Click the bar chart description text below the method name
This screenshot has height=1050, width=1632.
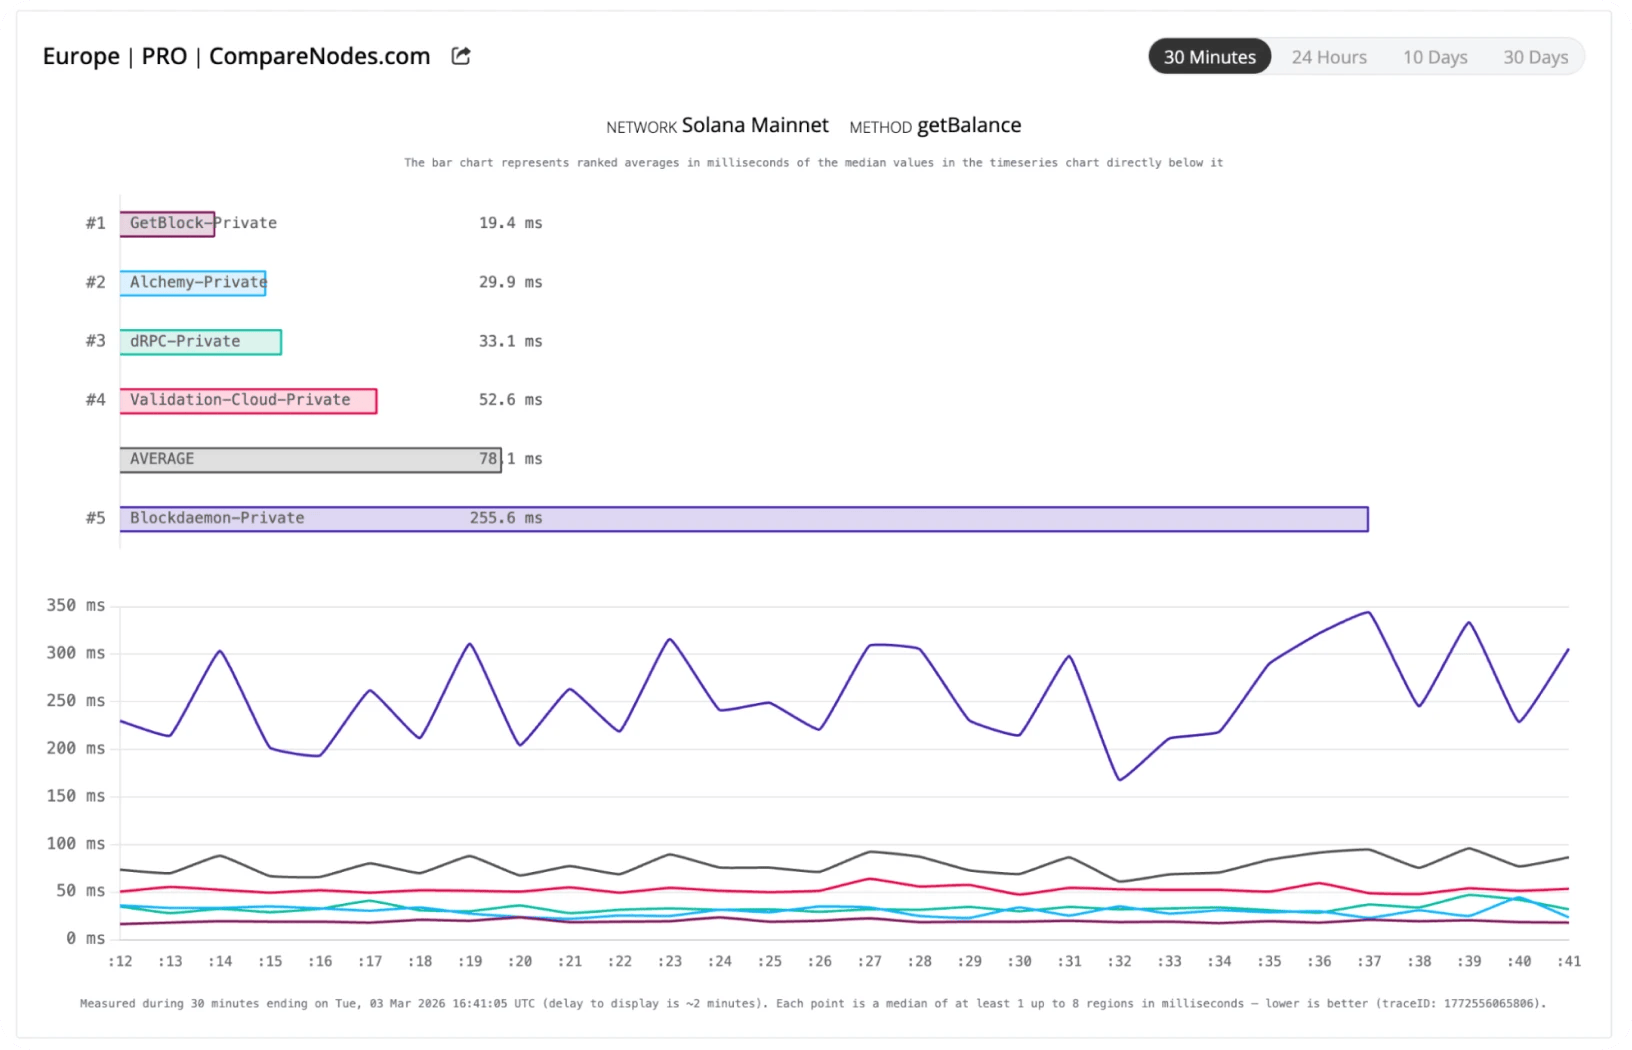[x=813, y=162]
